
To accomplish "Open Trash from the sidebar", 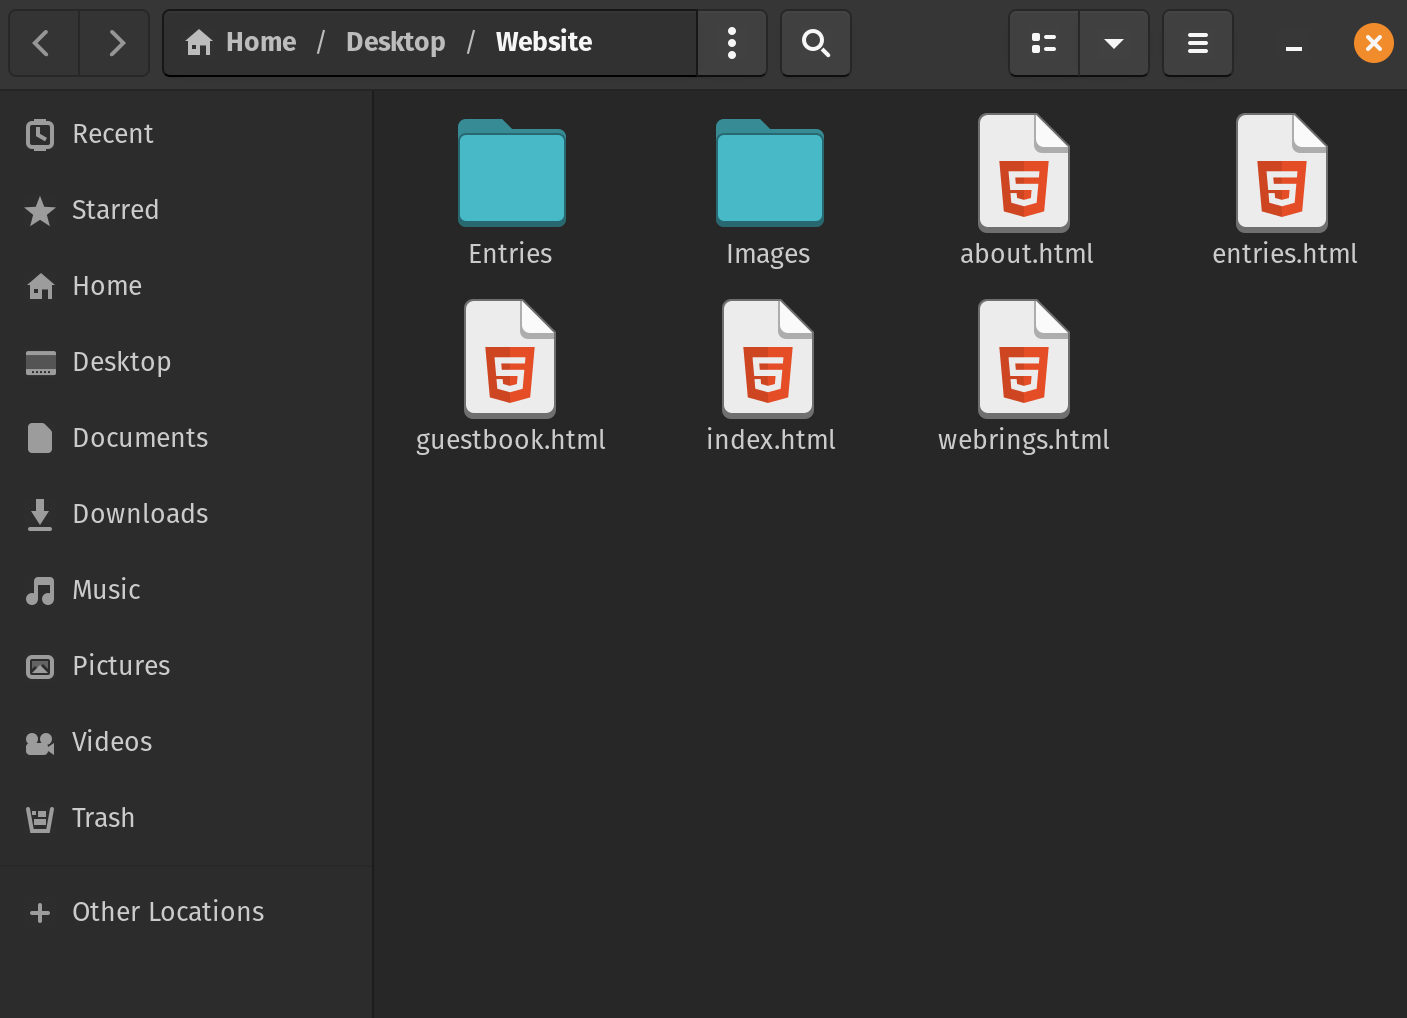I will pos(103,818).
